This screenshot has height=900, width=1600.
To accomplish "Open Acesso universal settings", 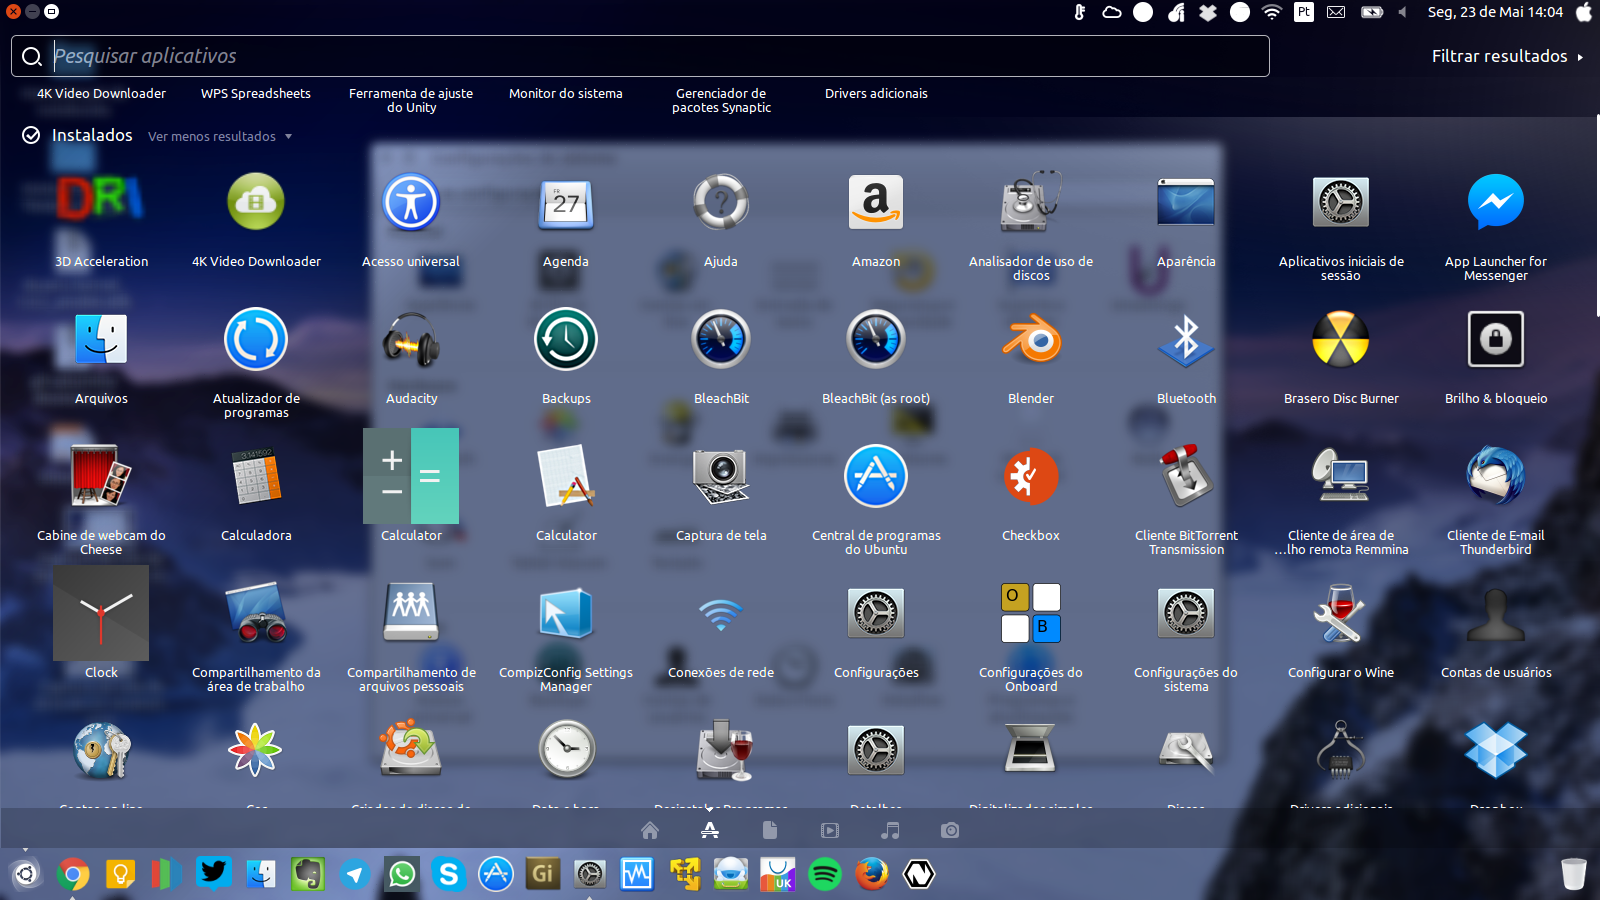I will [x=411, y=202].
